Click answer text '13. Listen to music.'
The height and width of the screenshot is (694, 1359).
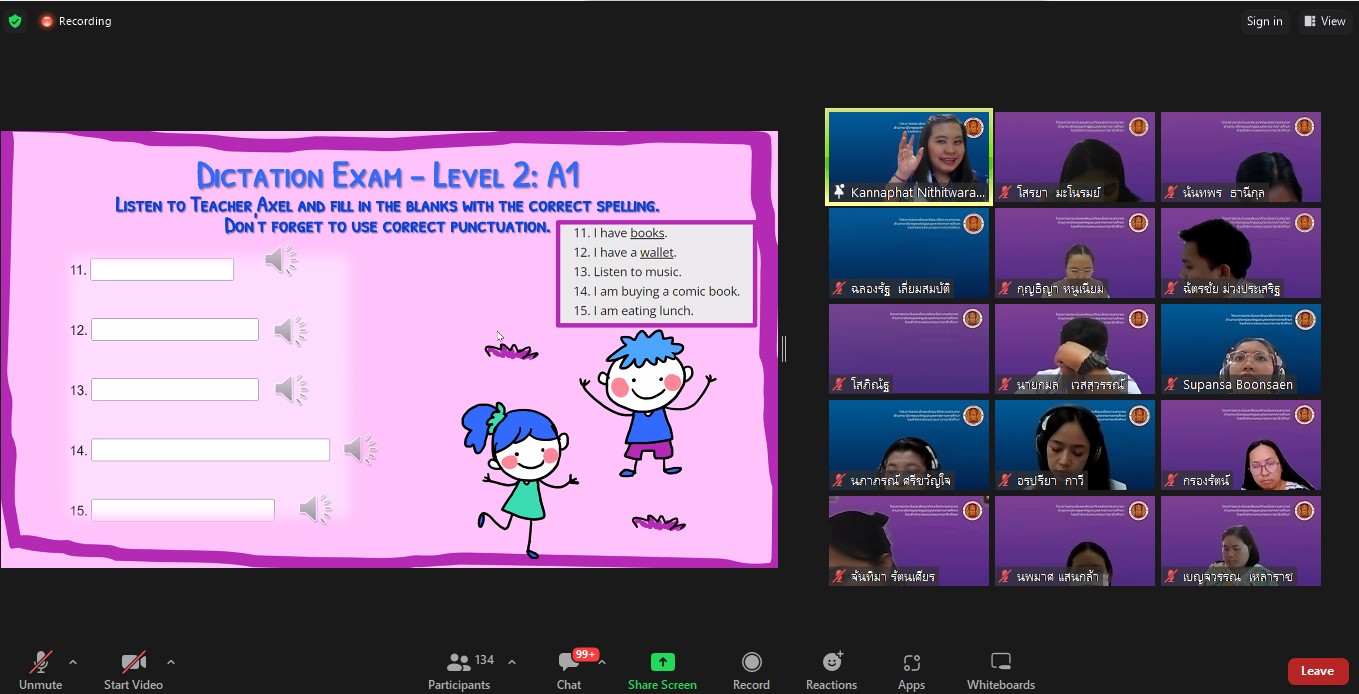tap(627, 272)
